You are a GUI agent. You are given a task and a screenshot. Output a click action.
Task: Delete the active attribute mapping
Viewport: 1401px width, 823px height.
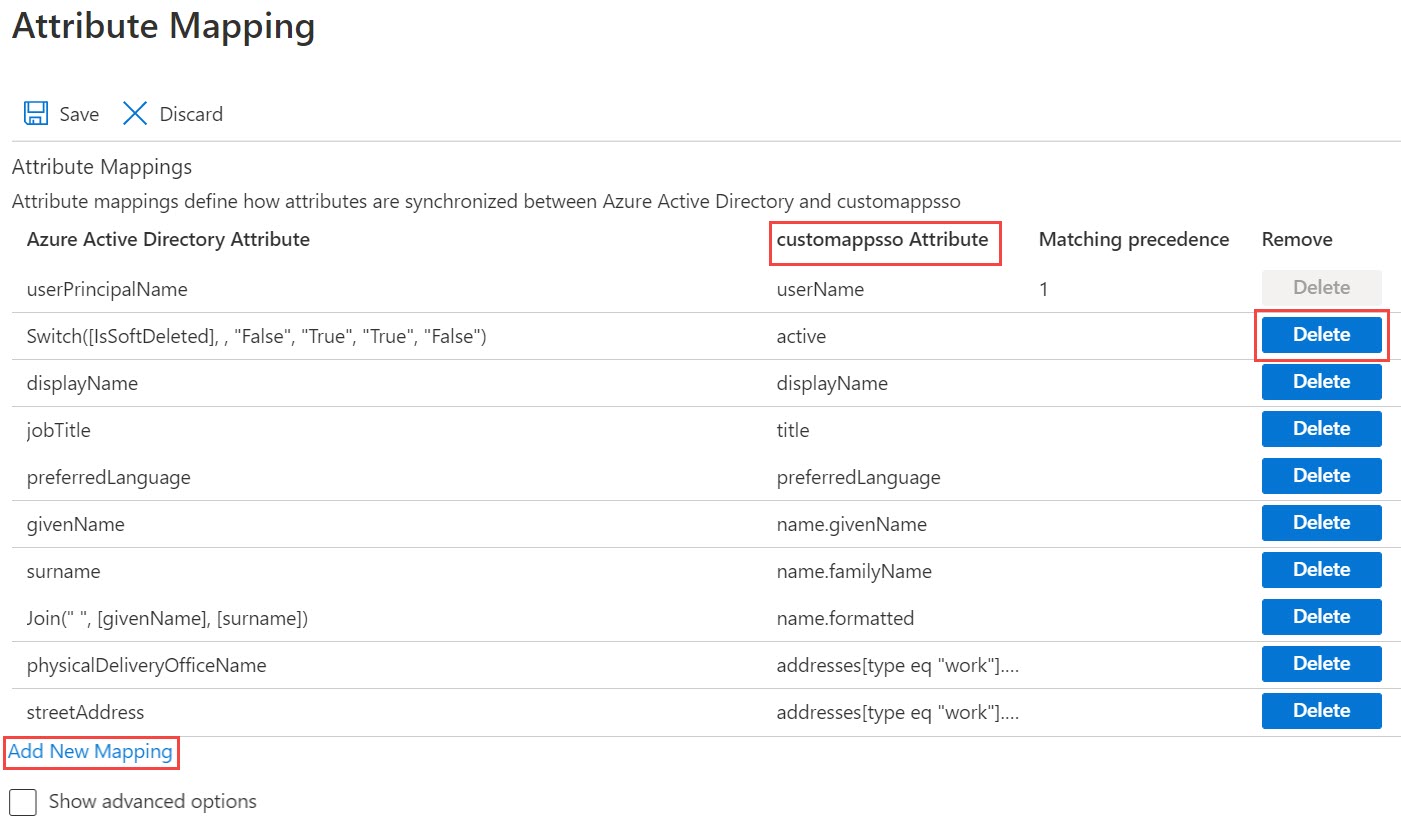point(1321,335)
